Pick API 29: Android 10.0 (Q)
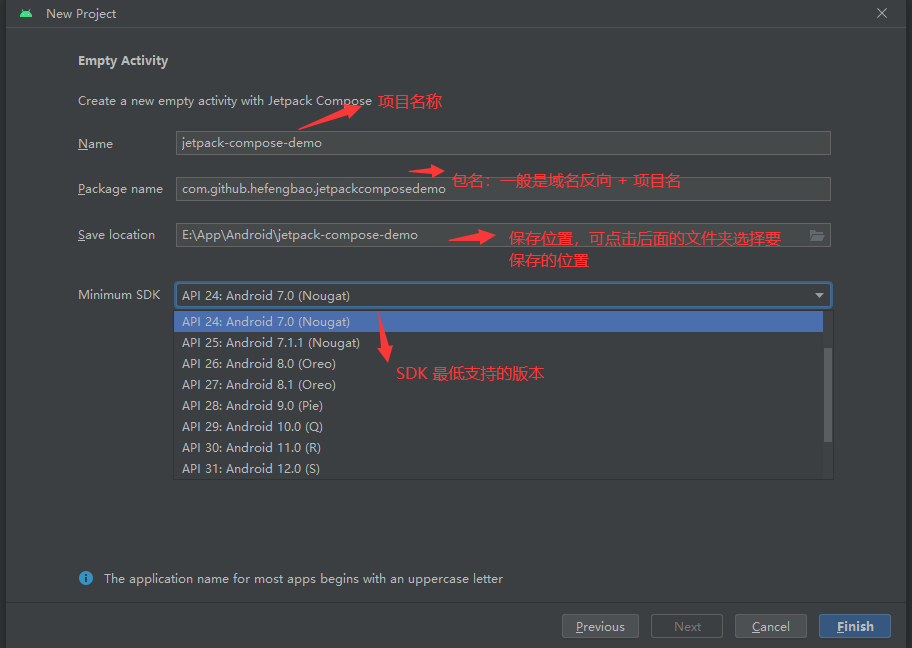The width and height of the screenshot is (912, 648). pos(498,426)
